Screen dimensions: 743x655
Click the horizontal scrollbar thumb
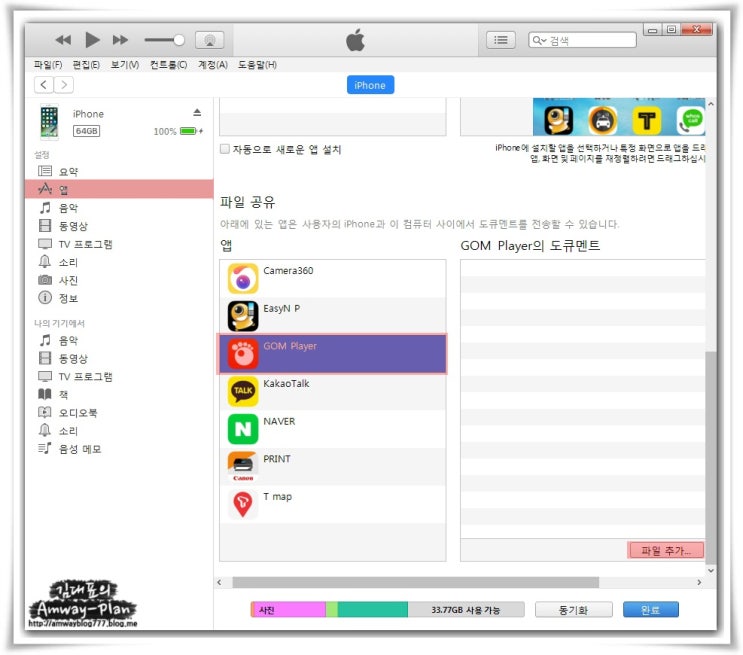click(x=416, y=582)
